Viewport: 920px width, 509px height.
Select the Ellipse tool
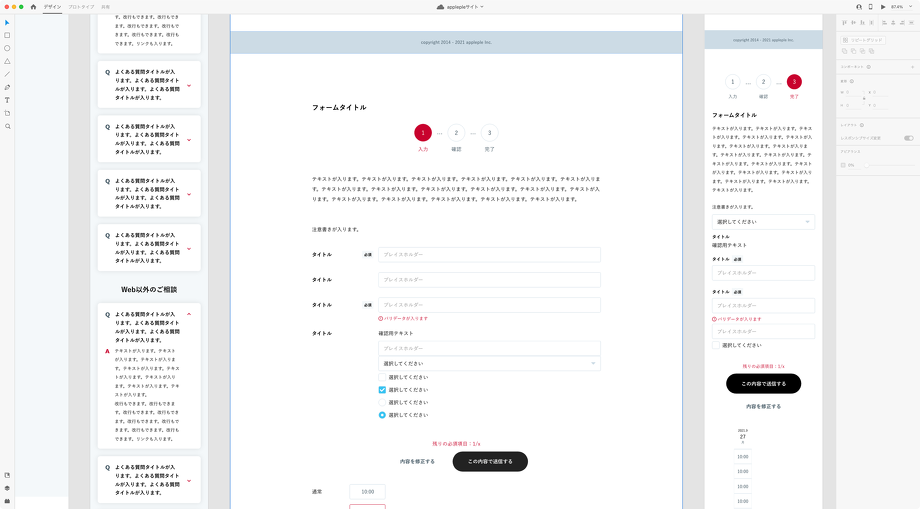pos(7,48)
